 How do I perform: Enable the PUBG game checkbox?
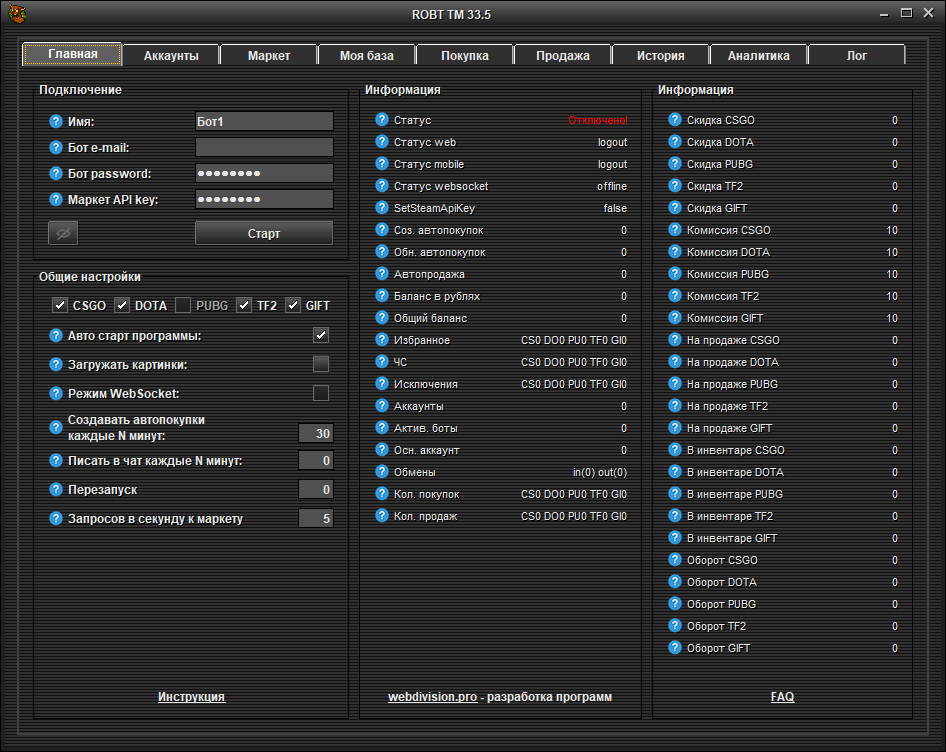point(184,305)
